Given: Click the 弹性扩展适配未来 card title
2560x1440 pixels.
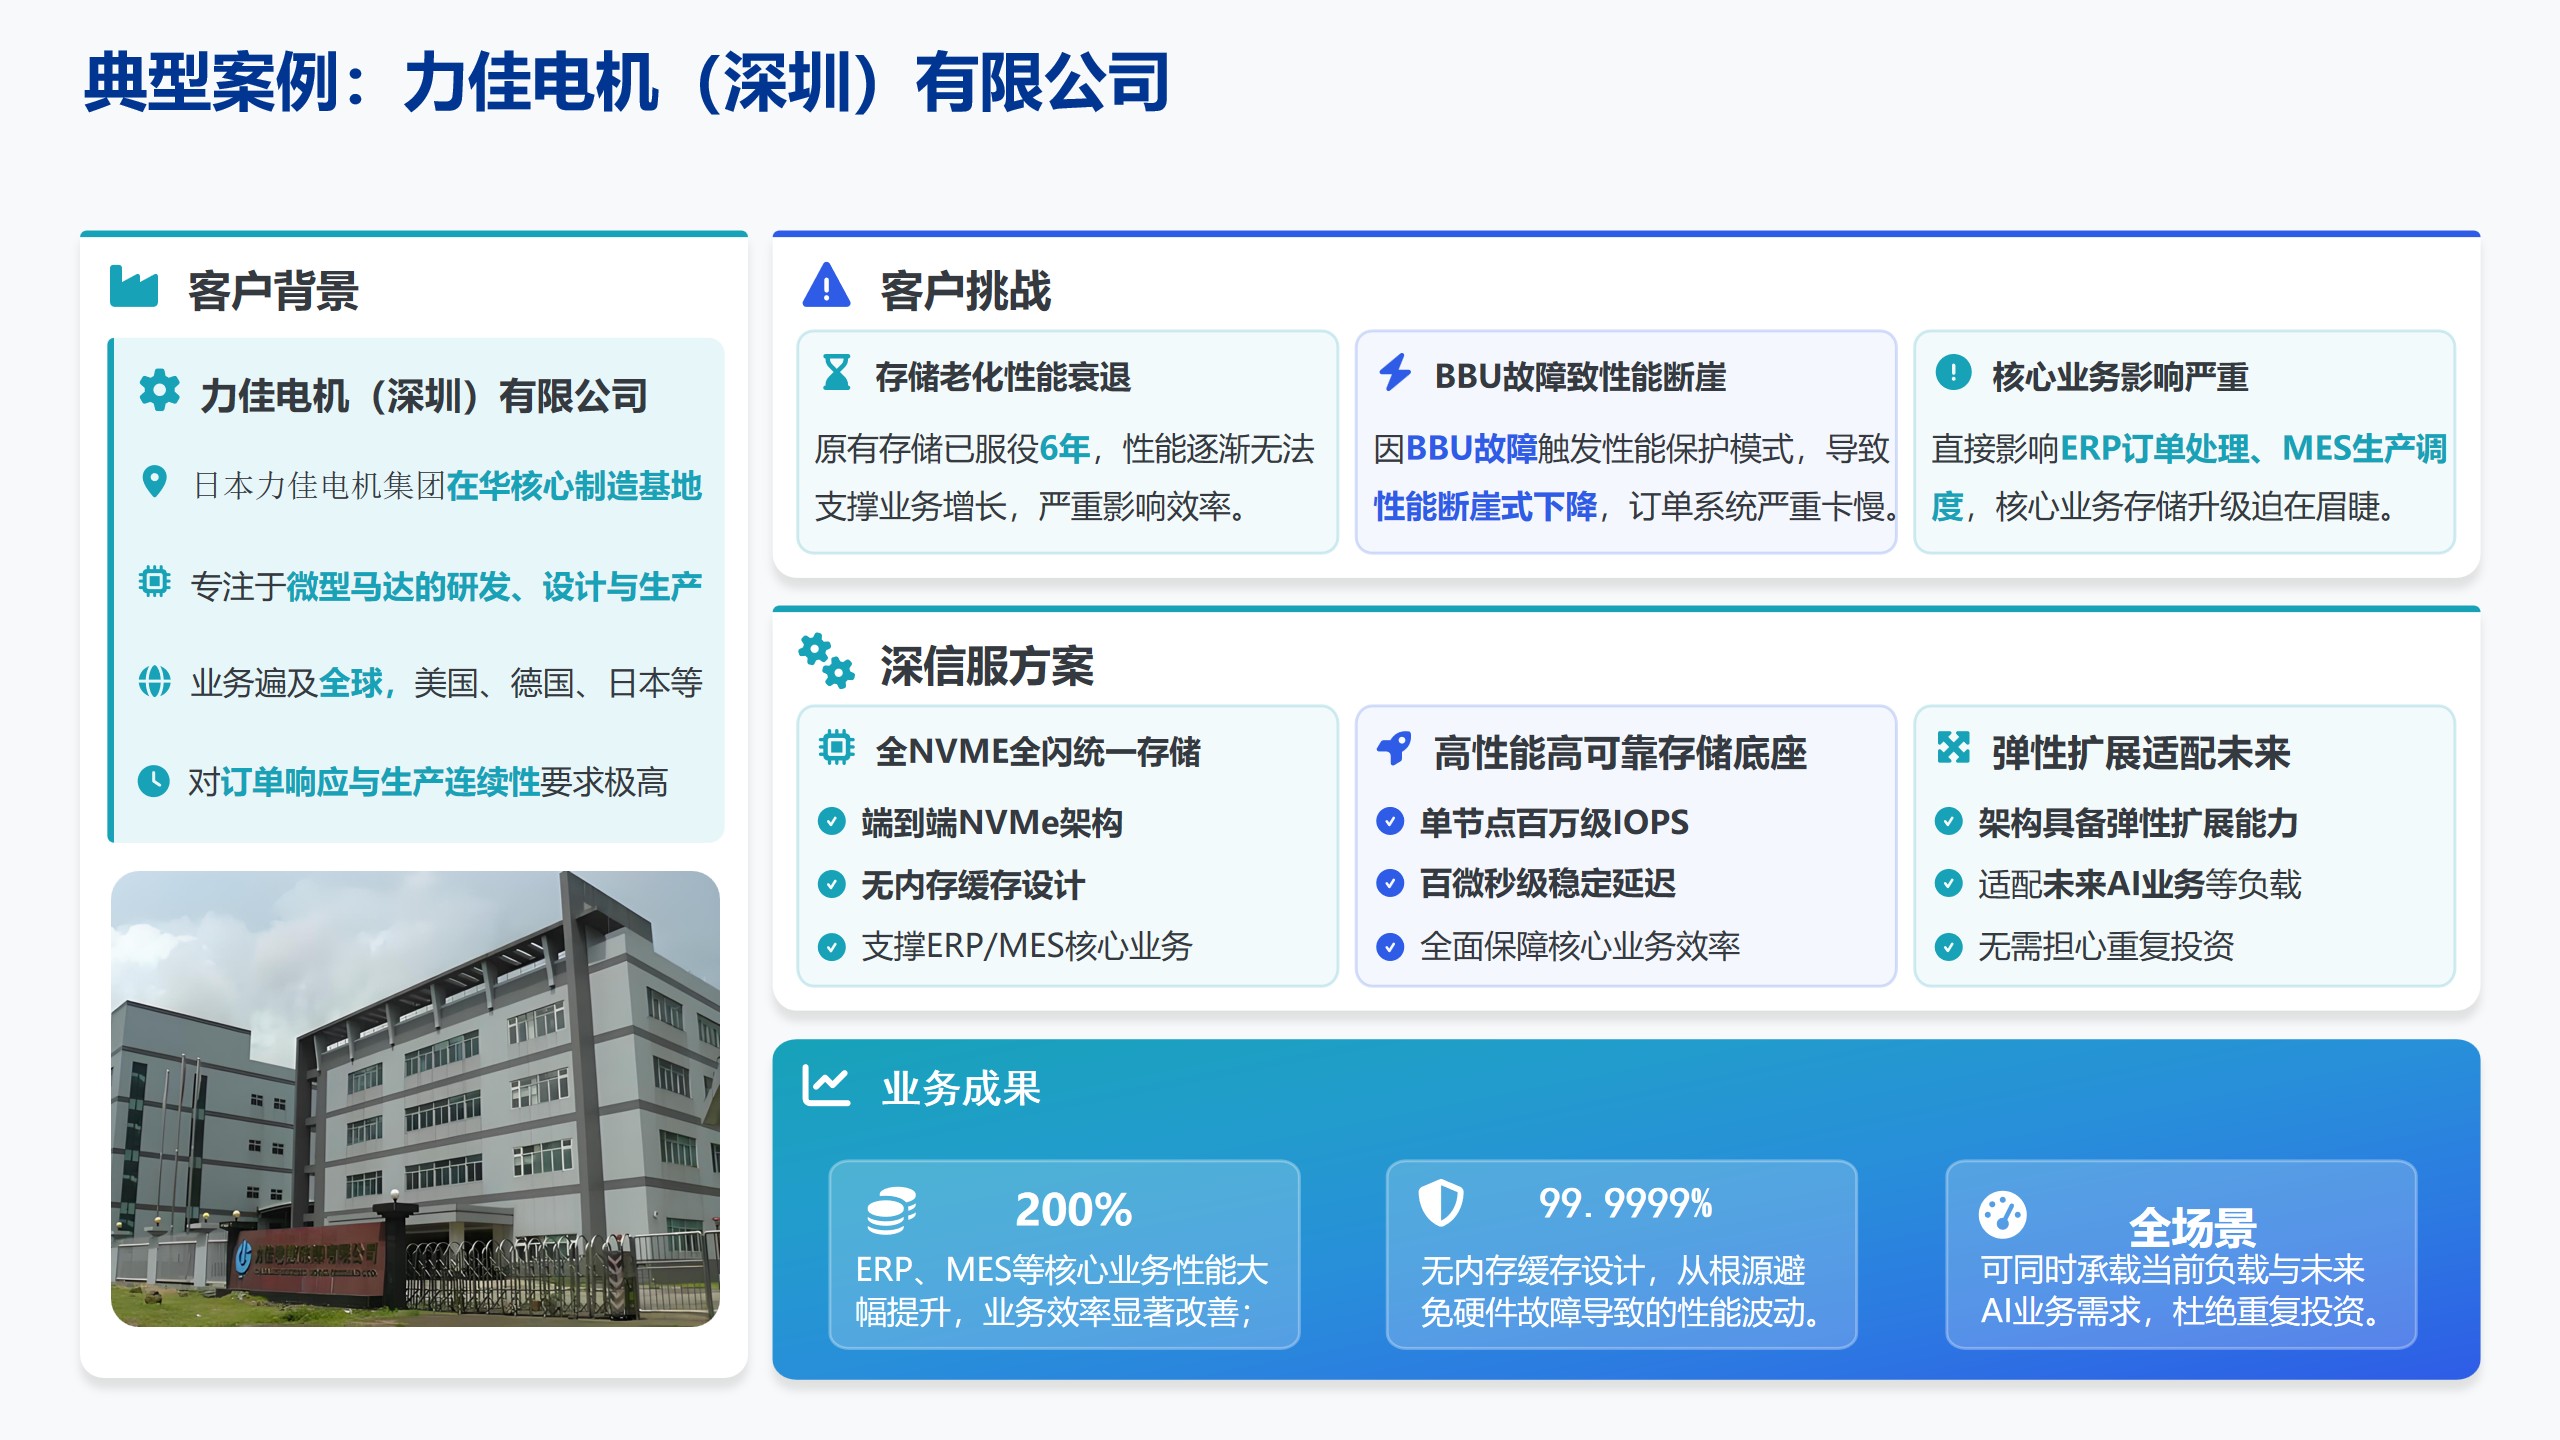Looking at the screenshot, I should coord(2141,753).
